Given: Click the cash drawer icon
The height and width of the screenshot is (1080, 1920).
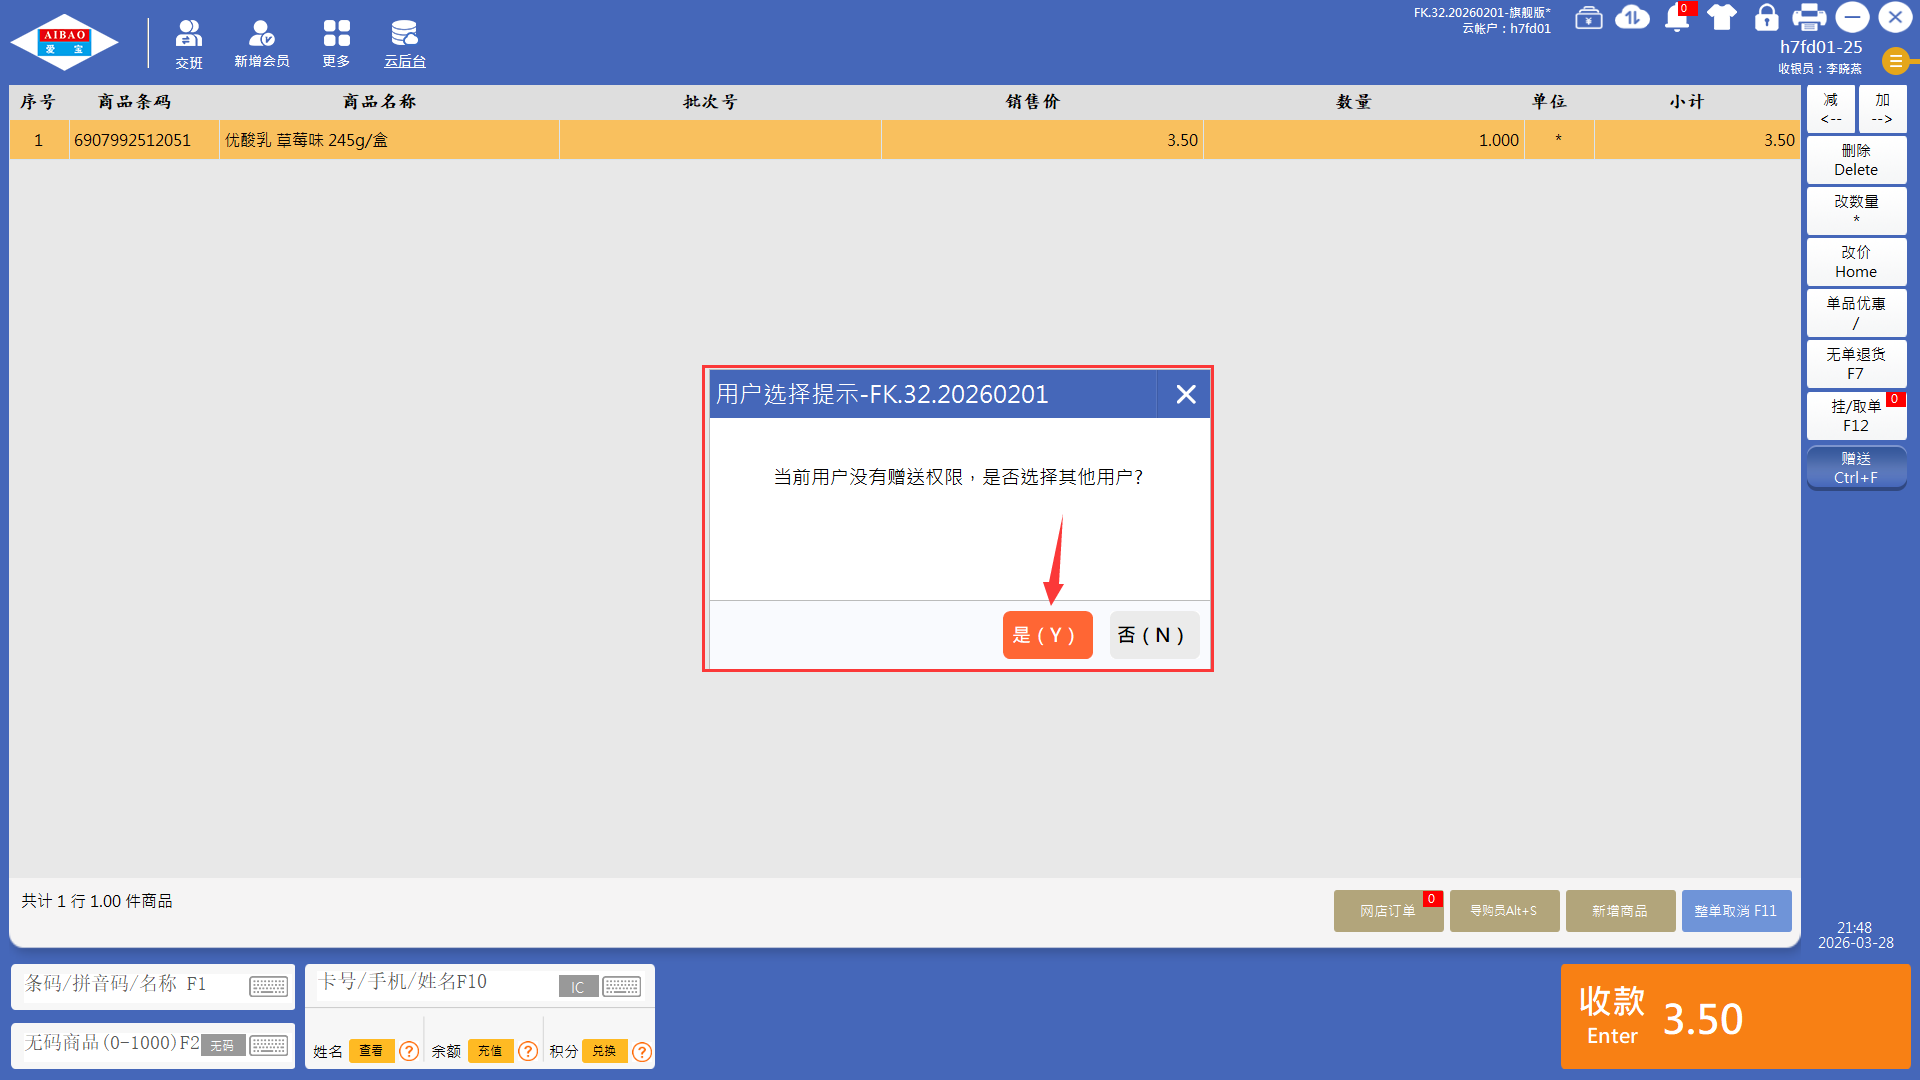Looking at the screenshot, I should [x=1588, y=18].
